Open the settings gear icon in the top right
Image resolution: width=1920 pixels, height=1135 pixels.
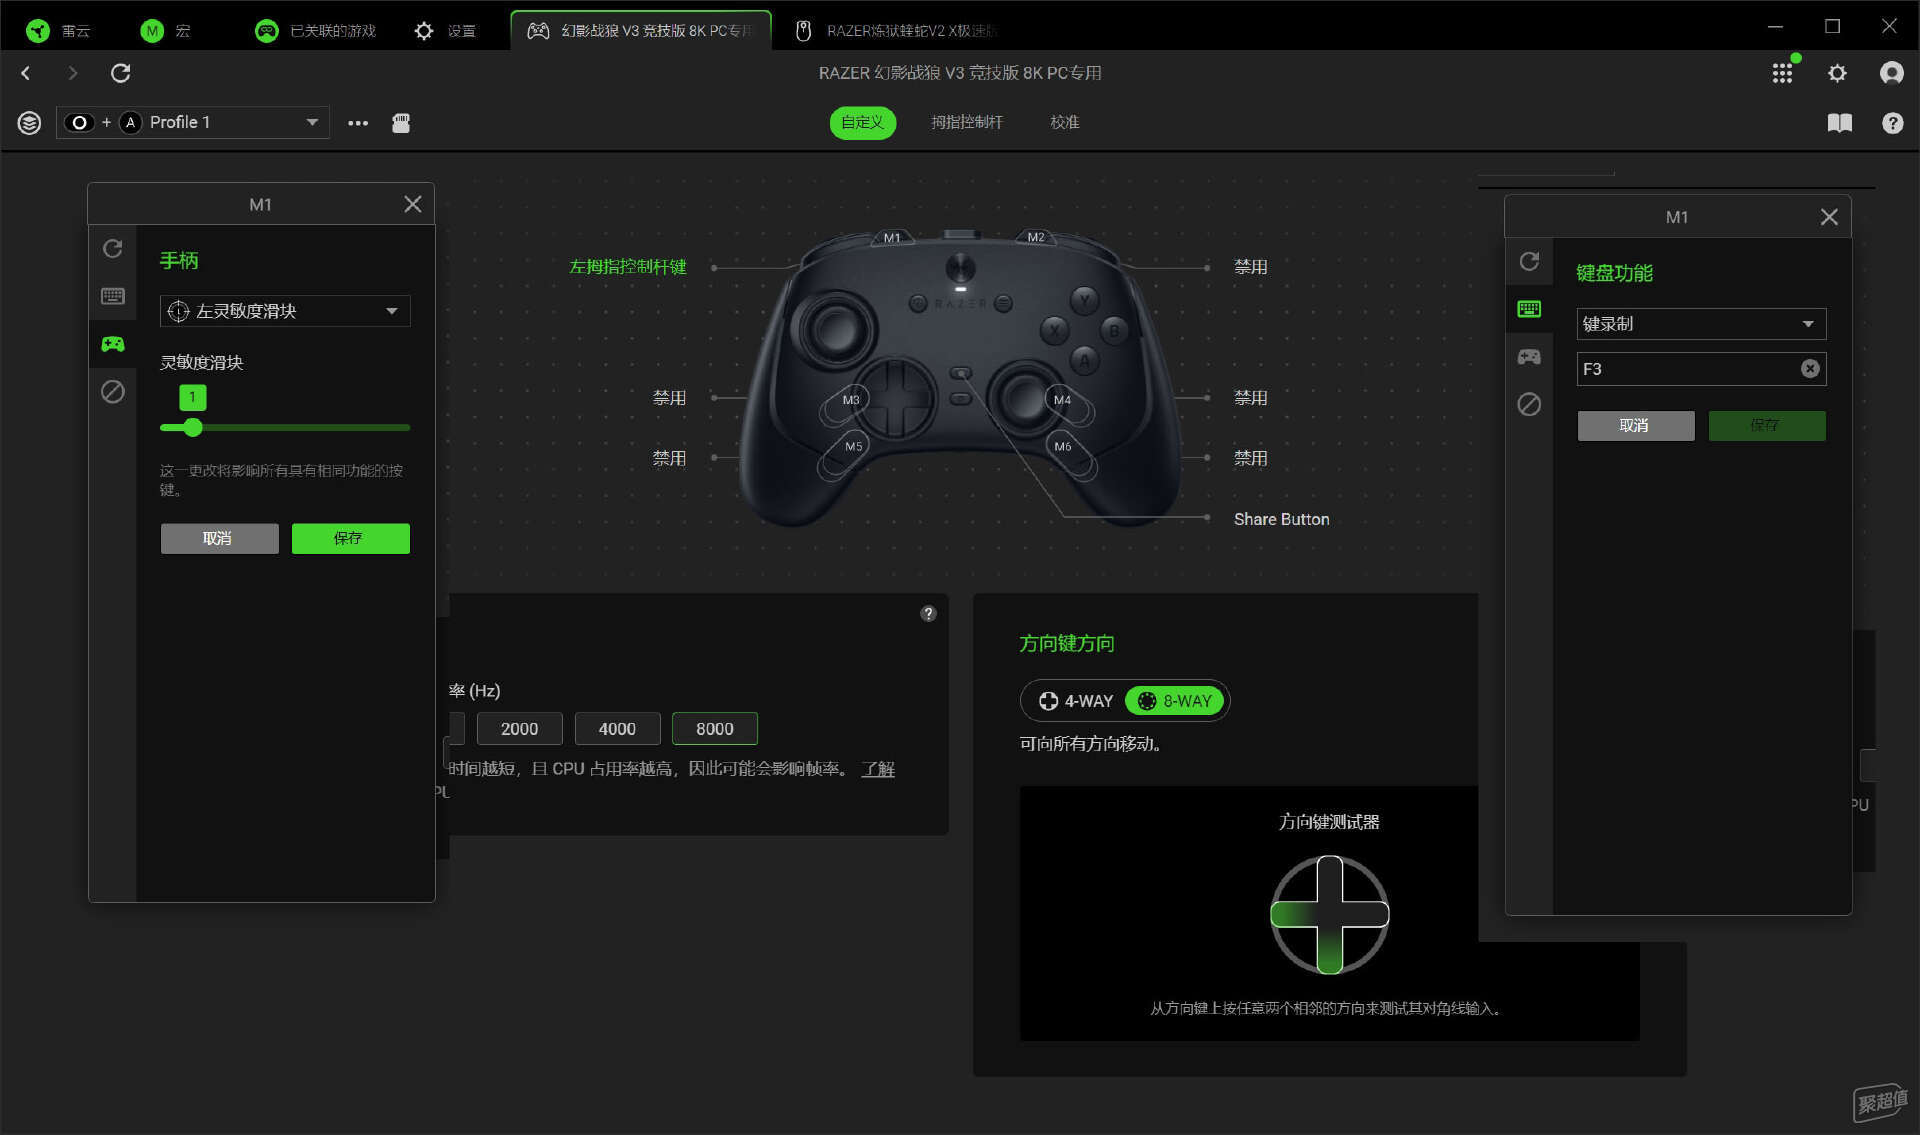(1837, 73)
